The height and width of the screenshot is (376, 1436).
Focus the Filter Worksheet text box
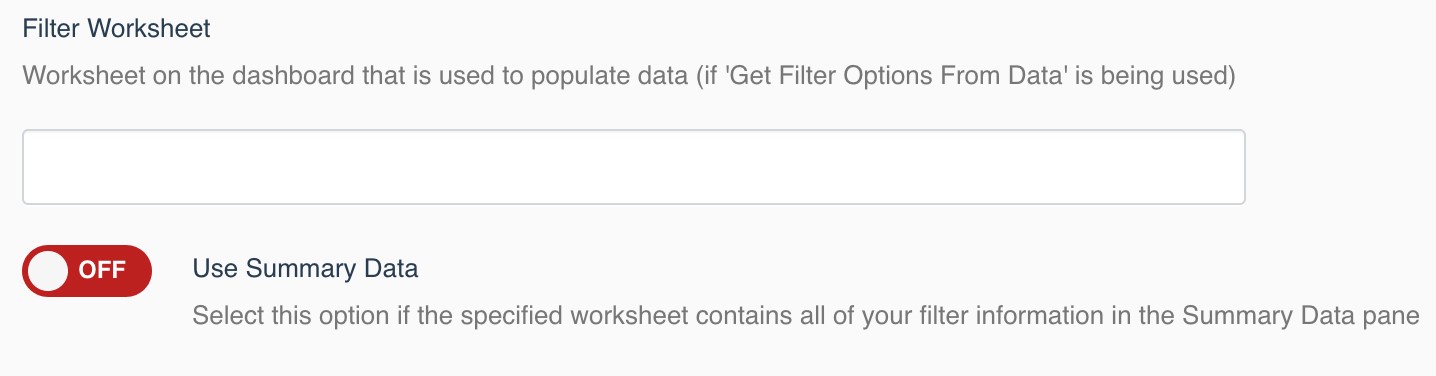pyautogui.click(x=634, y=167)
